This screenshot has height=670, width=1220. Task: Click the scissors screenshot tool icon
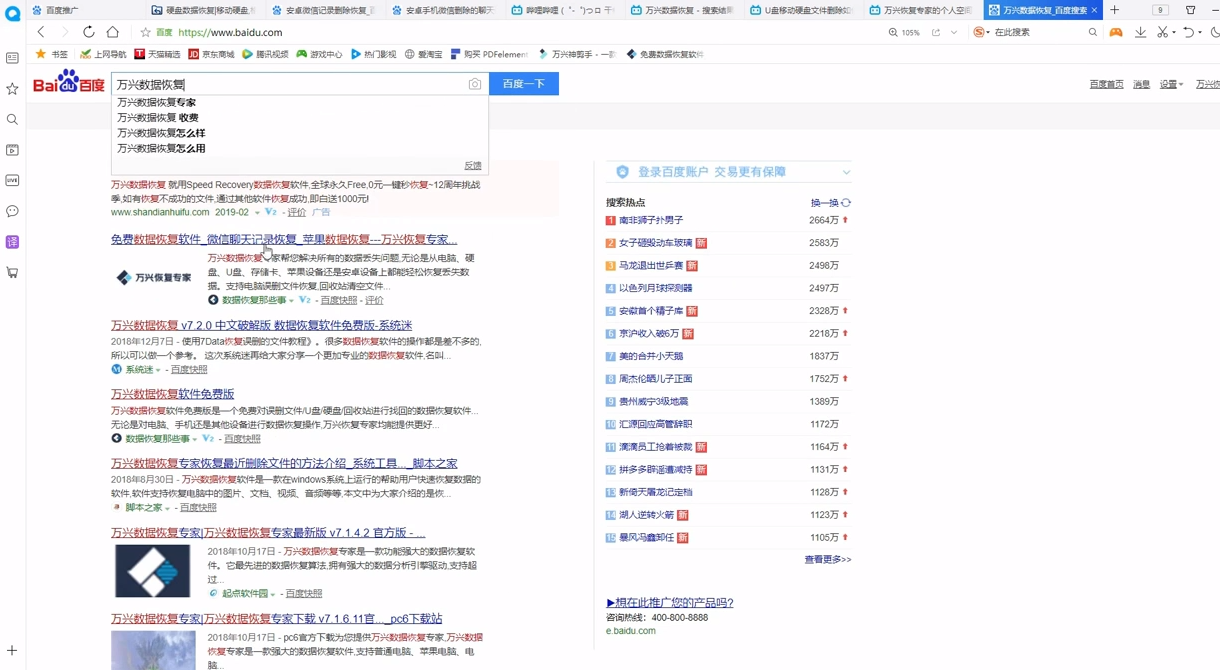(1162, 32)
